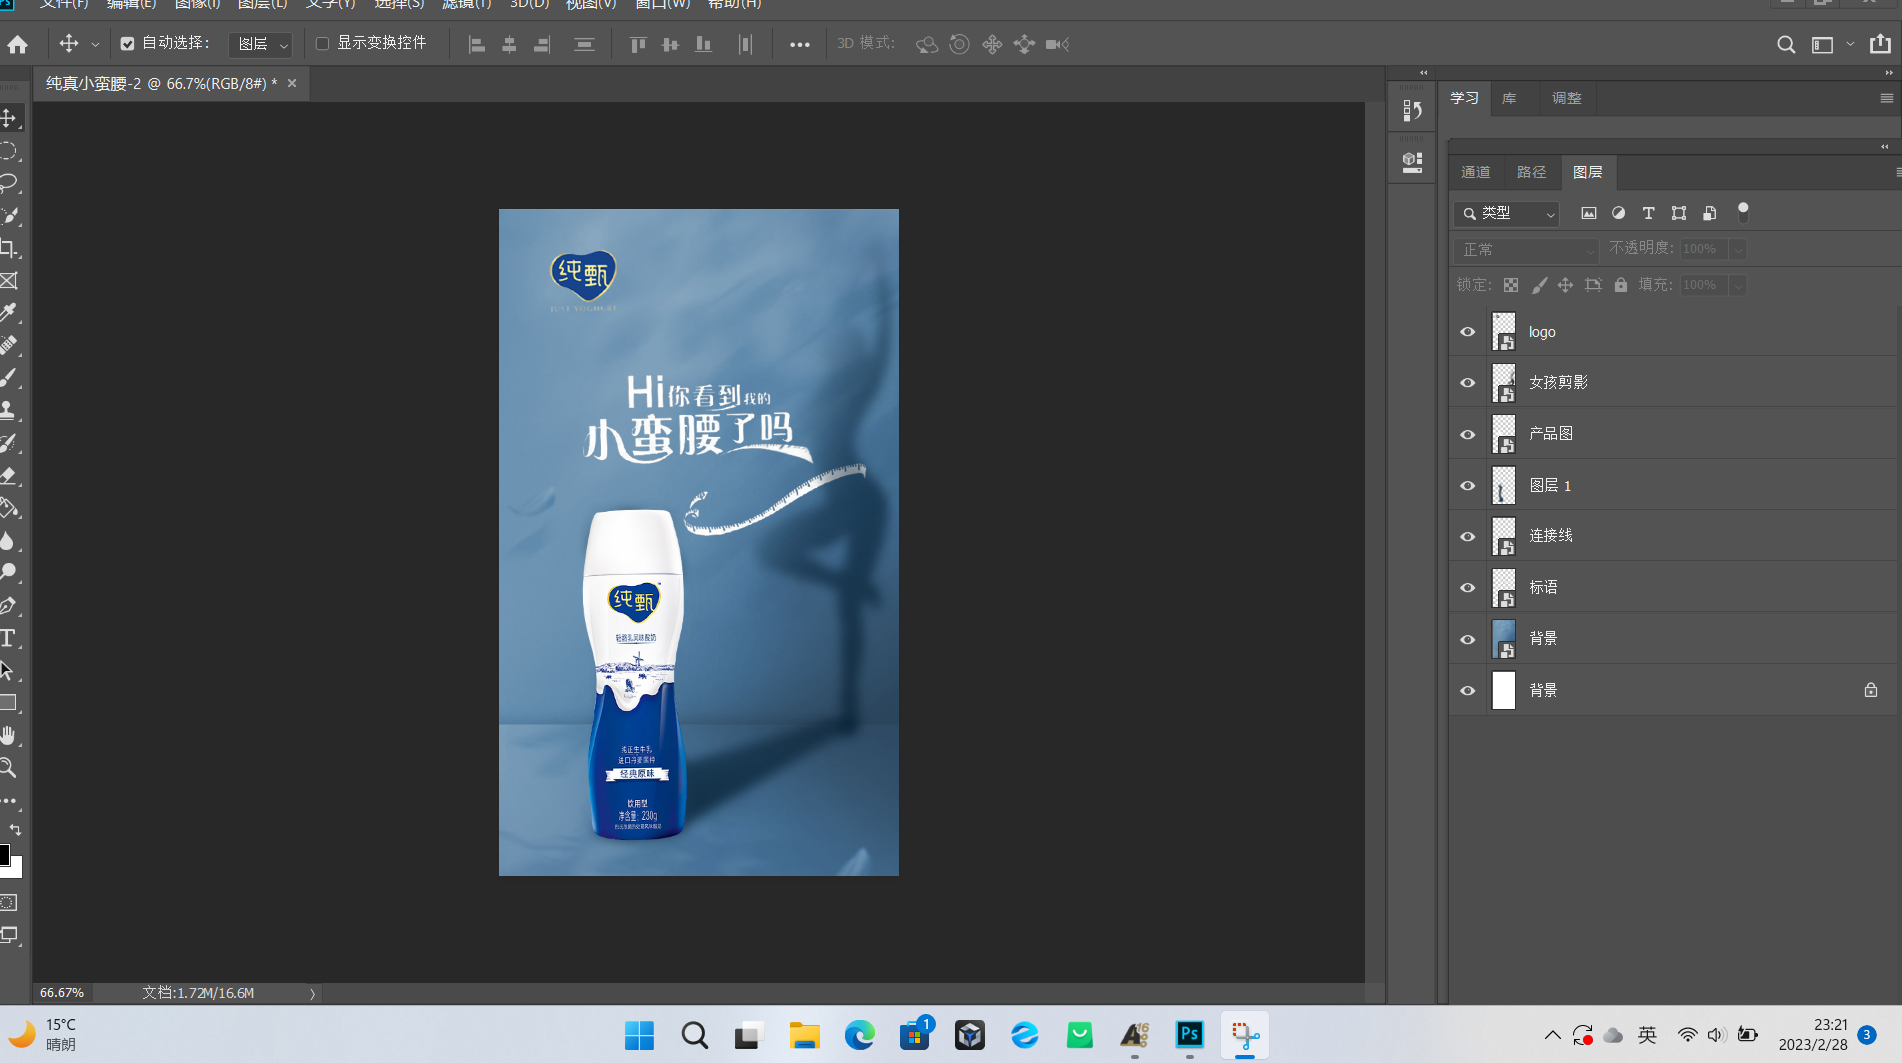
Task: Select the Rectangle shape tool
Action: pos(8,703)
